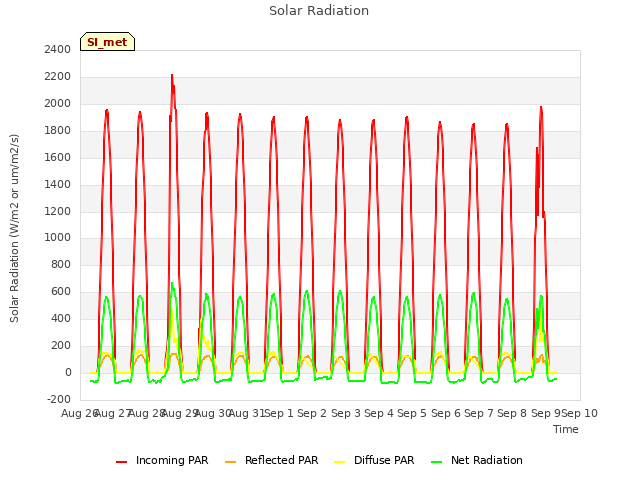Click the Sep 1 x-axis date label
Viewport: 640px width, 480px height.
tap(279, 413)
